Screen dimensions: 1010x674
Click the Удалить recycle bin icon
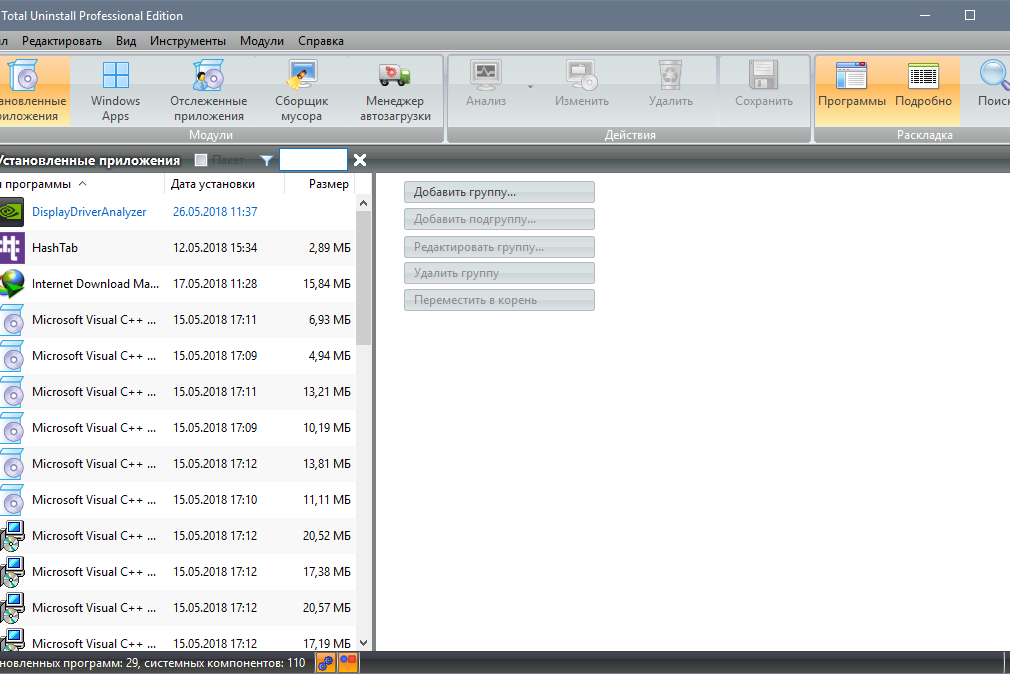pos(671,75)
